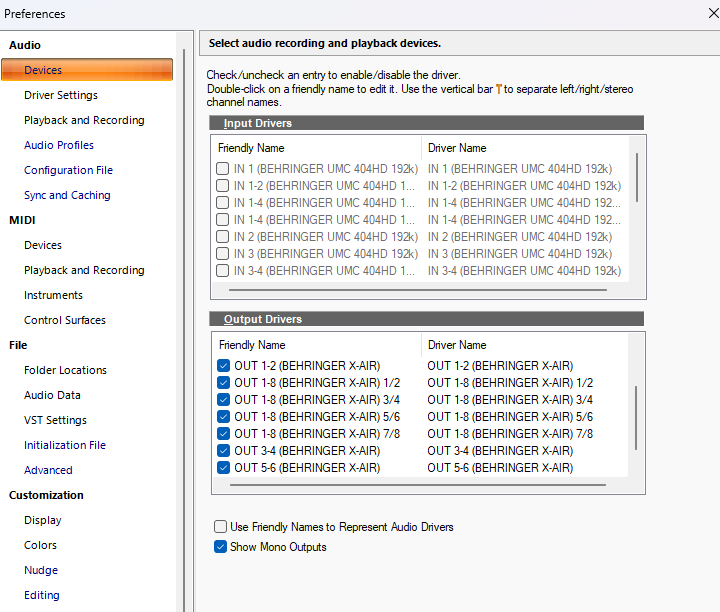Open Audio Playback and Recording settings

(x=84, y=120)
